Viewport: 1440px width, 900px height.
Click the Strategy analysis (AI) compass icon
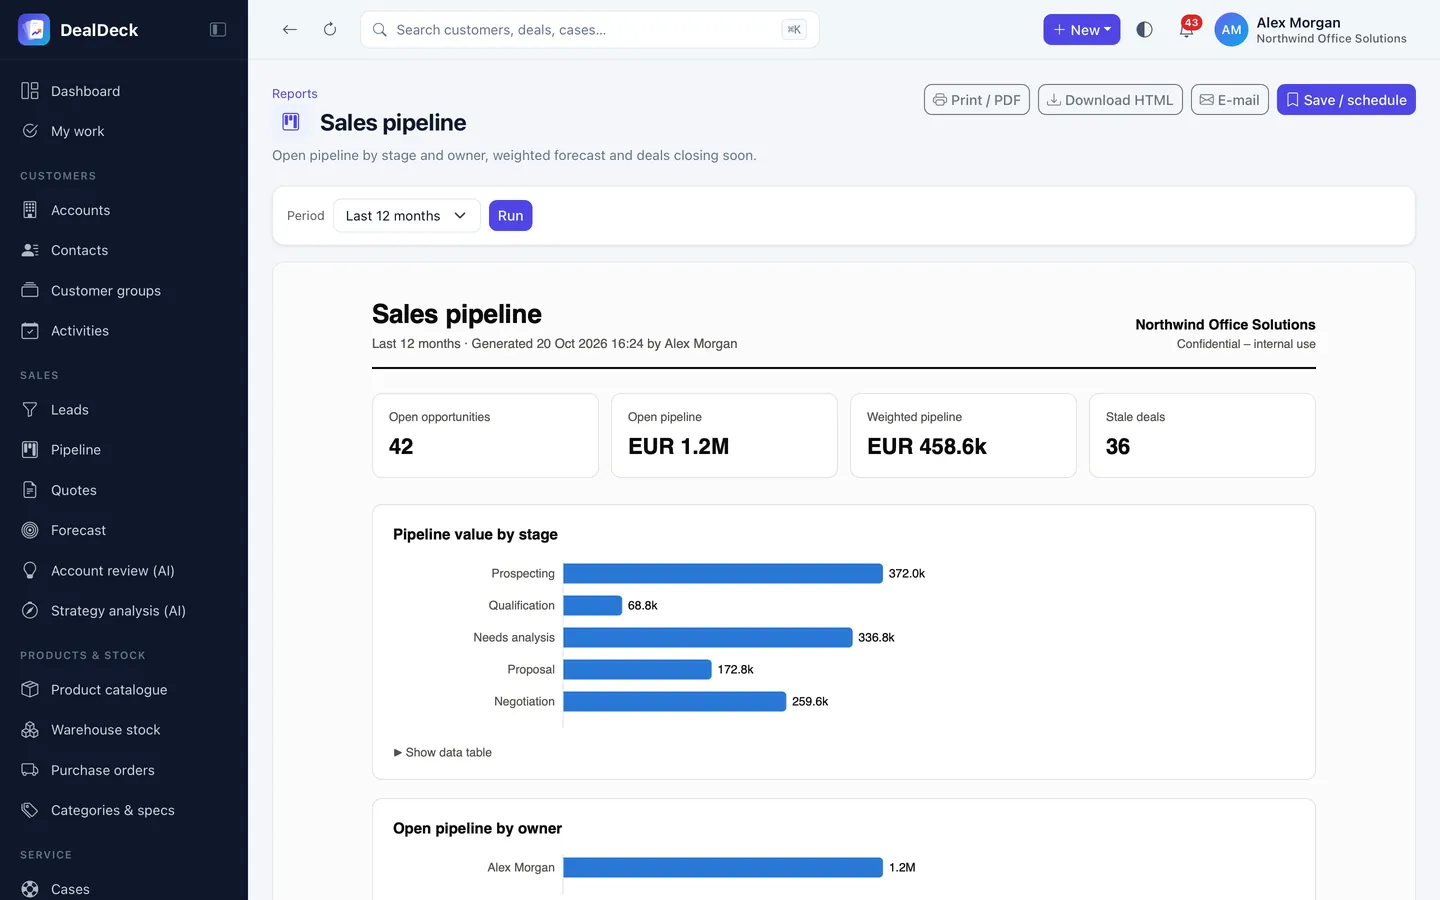coord(30,611)
